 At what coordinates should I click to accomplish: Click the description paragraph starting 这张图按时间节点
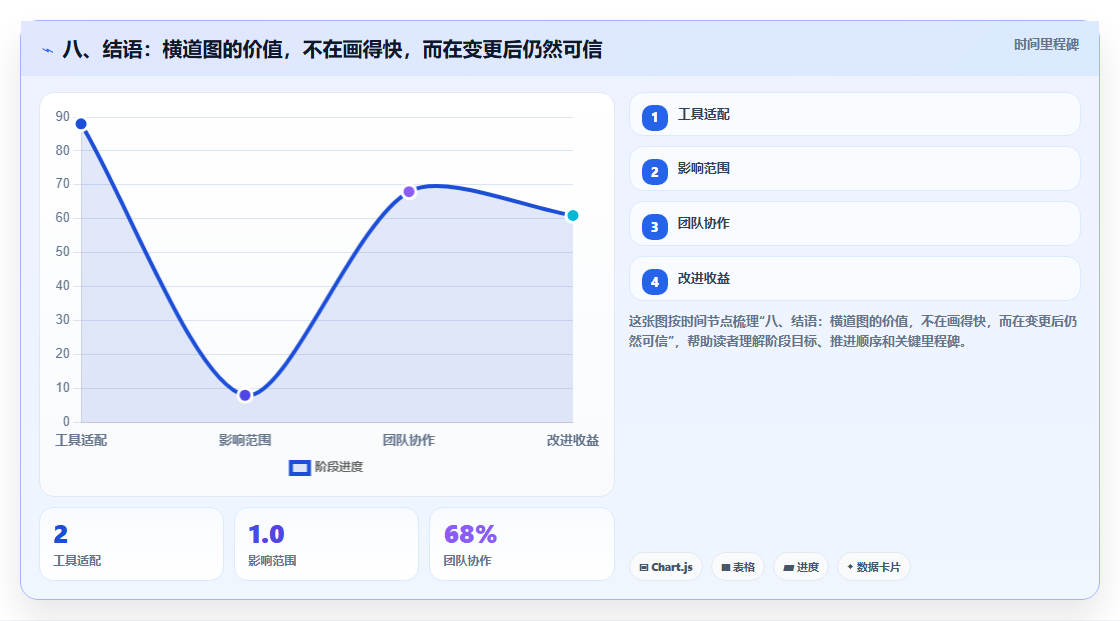click(x=853, y=332)
